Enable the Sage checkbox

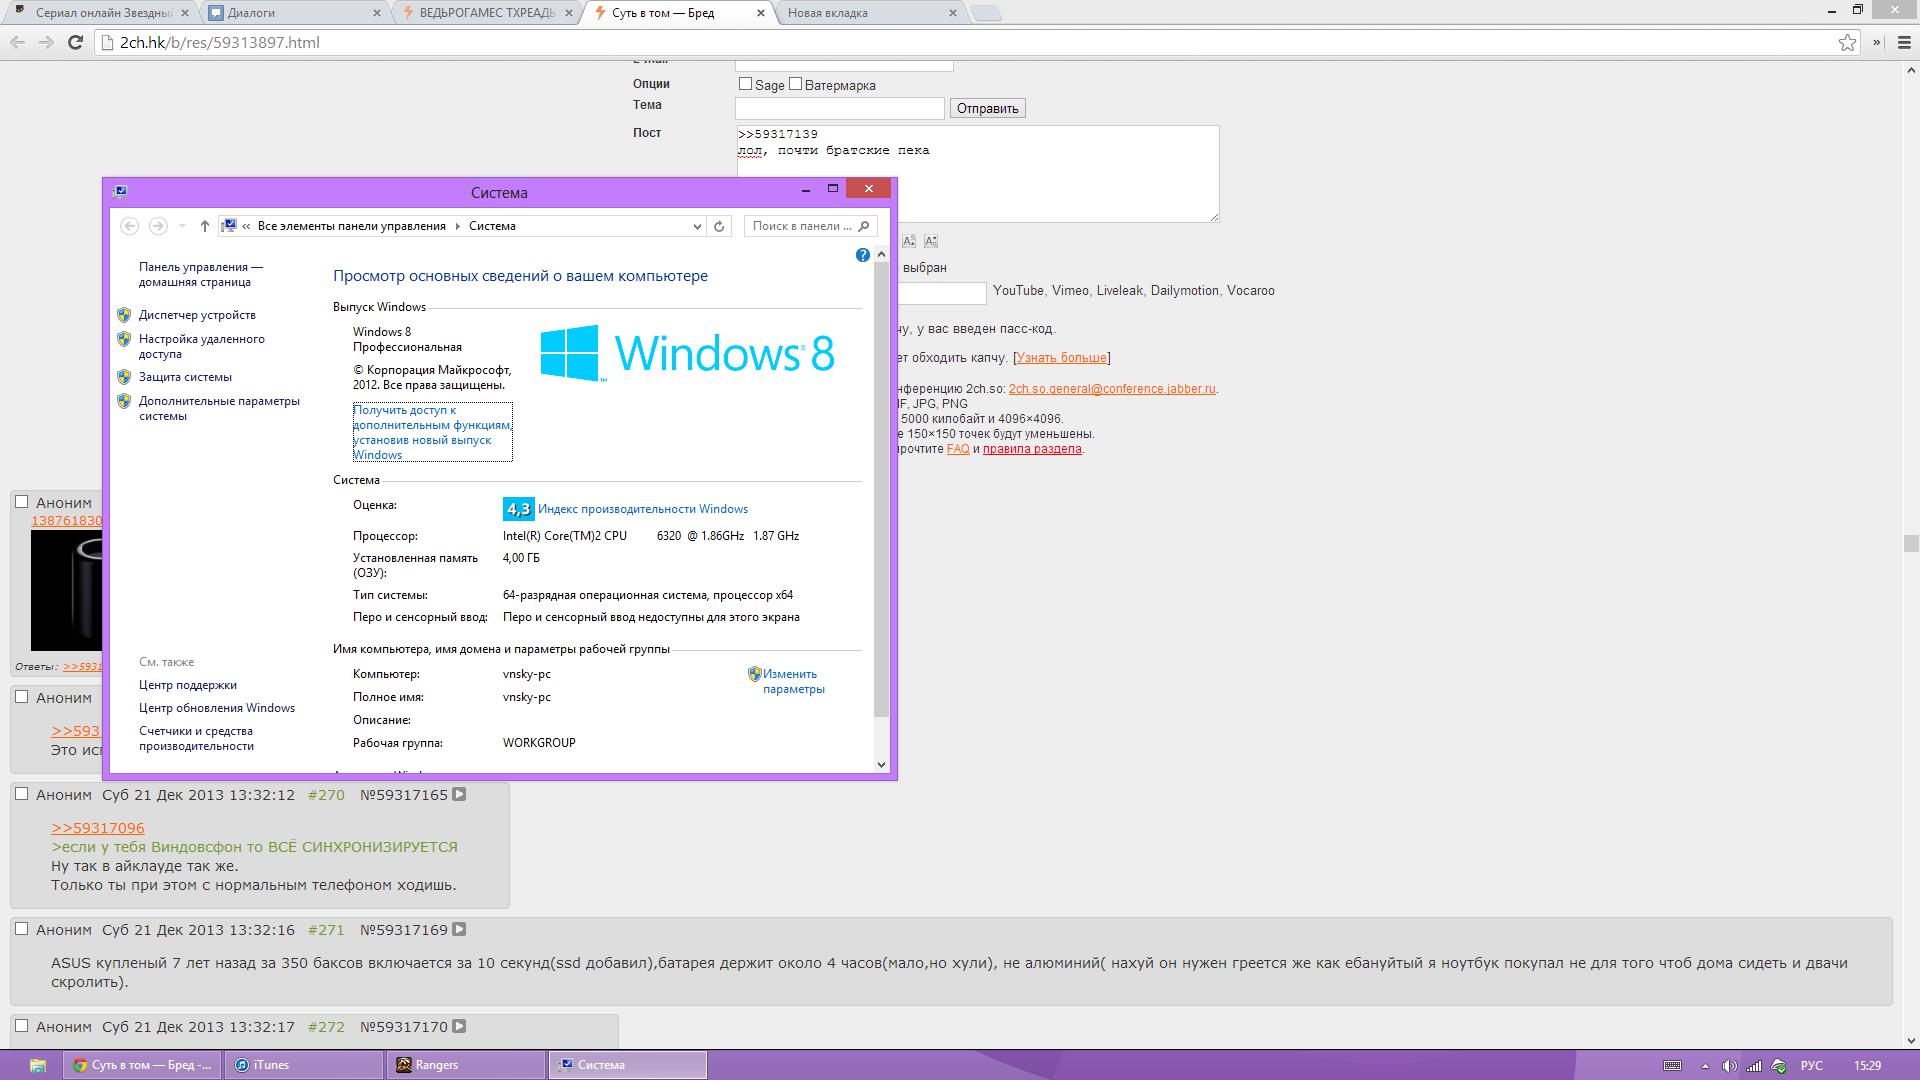745,84
